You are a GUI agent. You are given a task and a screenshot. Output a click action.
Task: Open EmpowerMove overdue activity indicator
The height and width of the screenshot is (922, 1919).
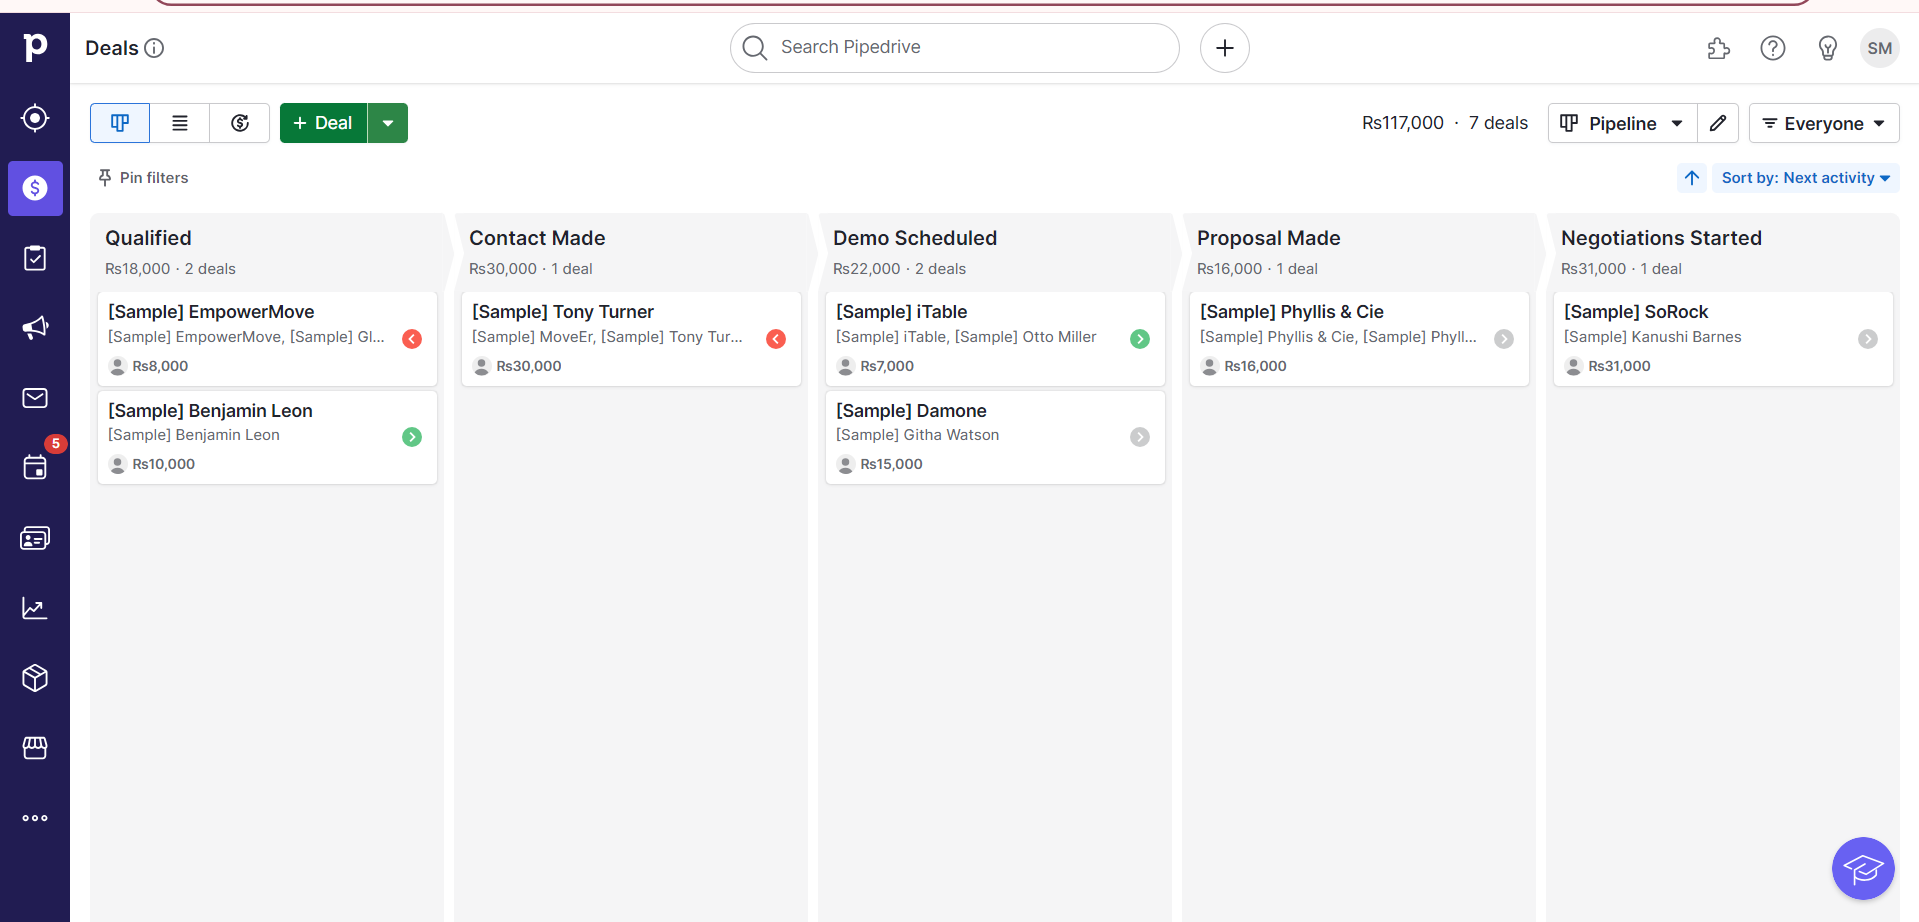(x=412, y=339)
